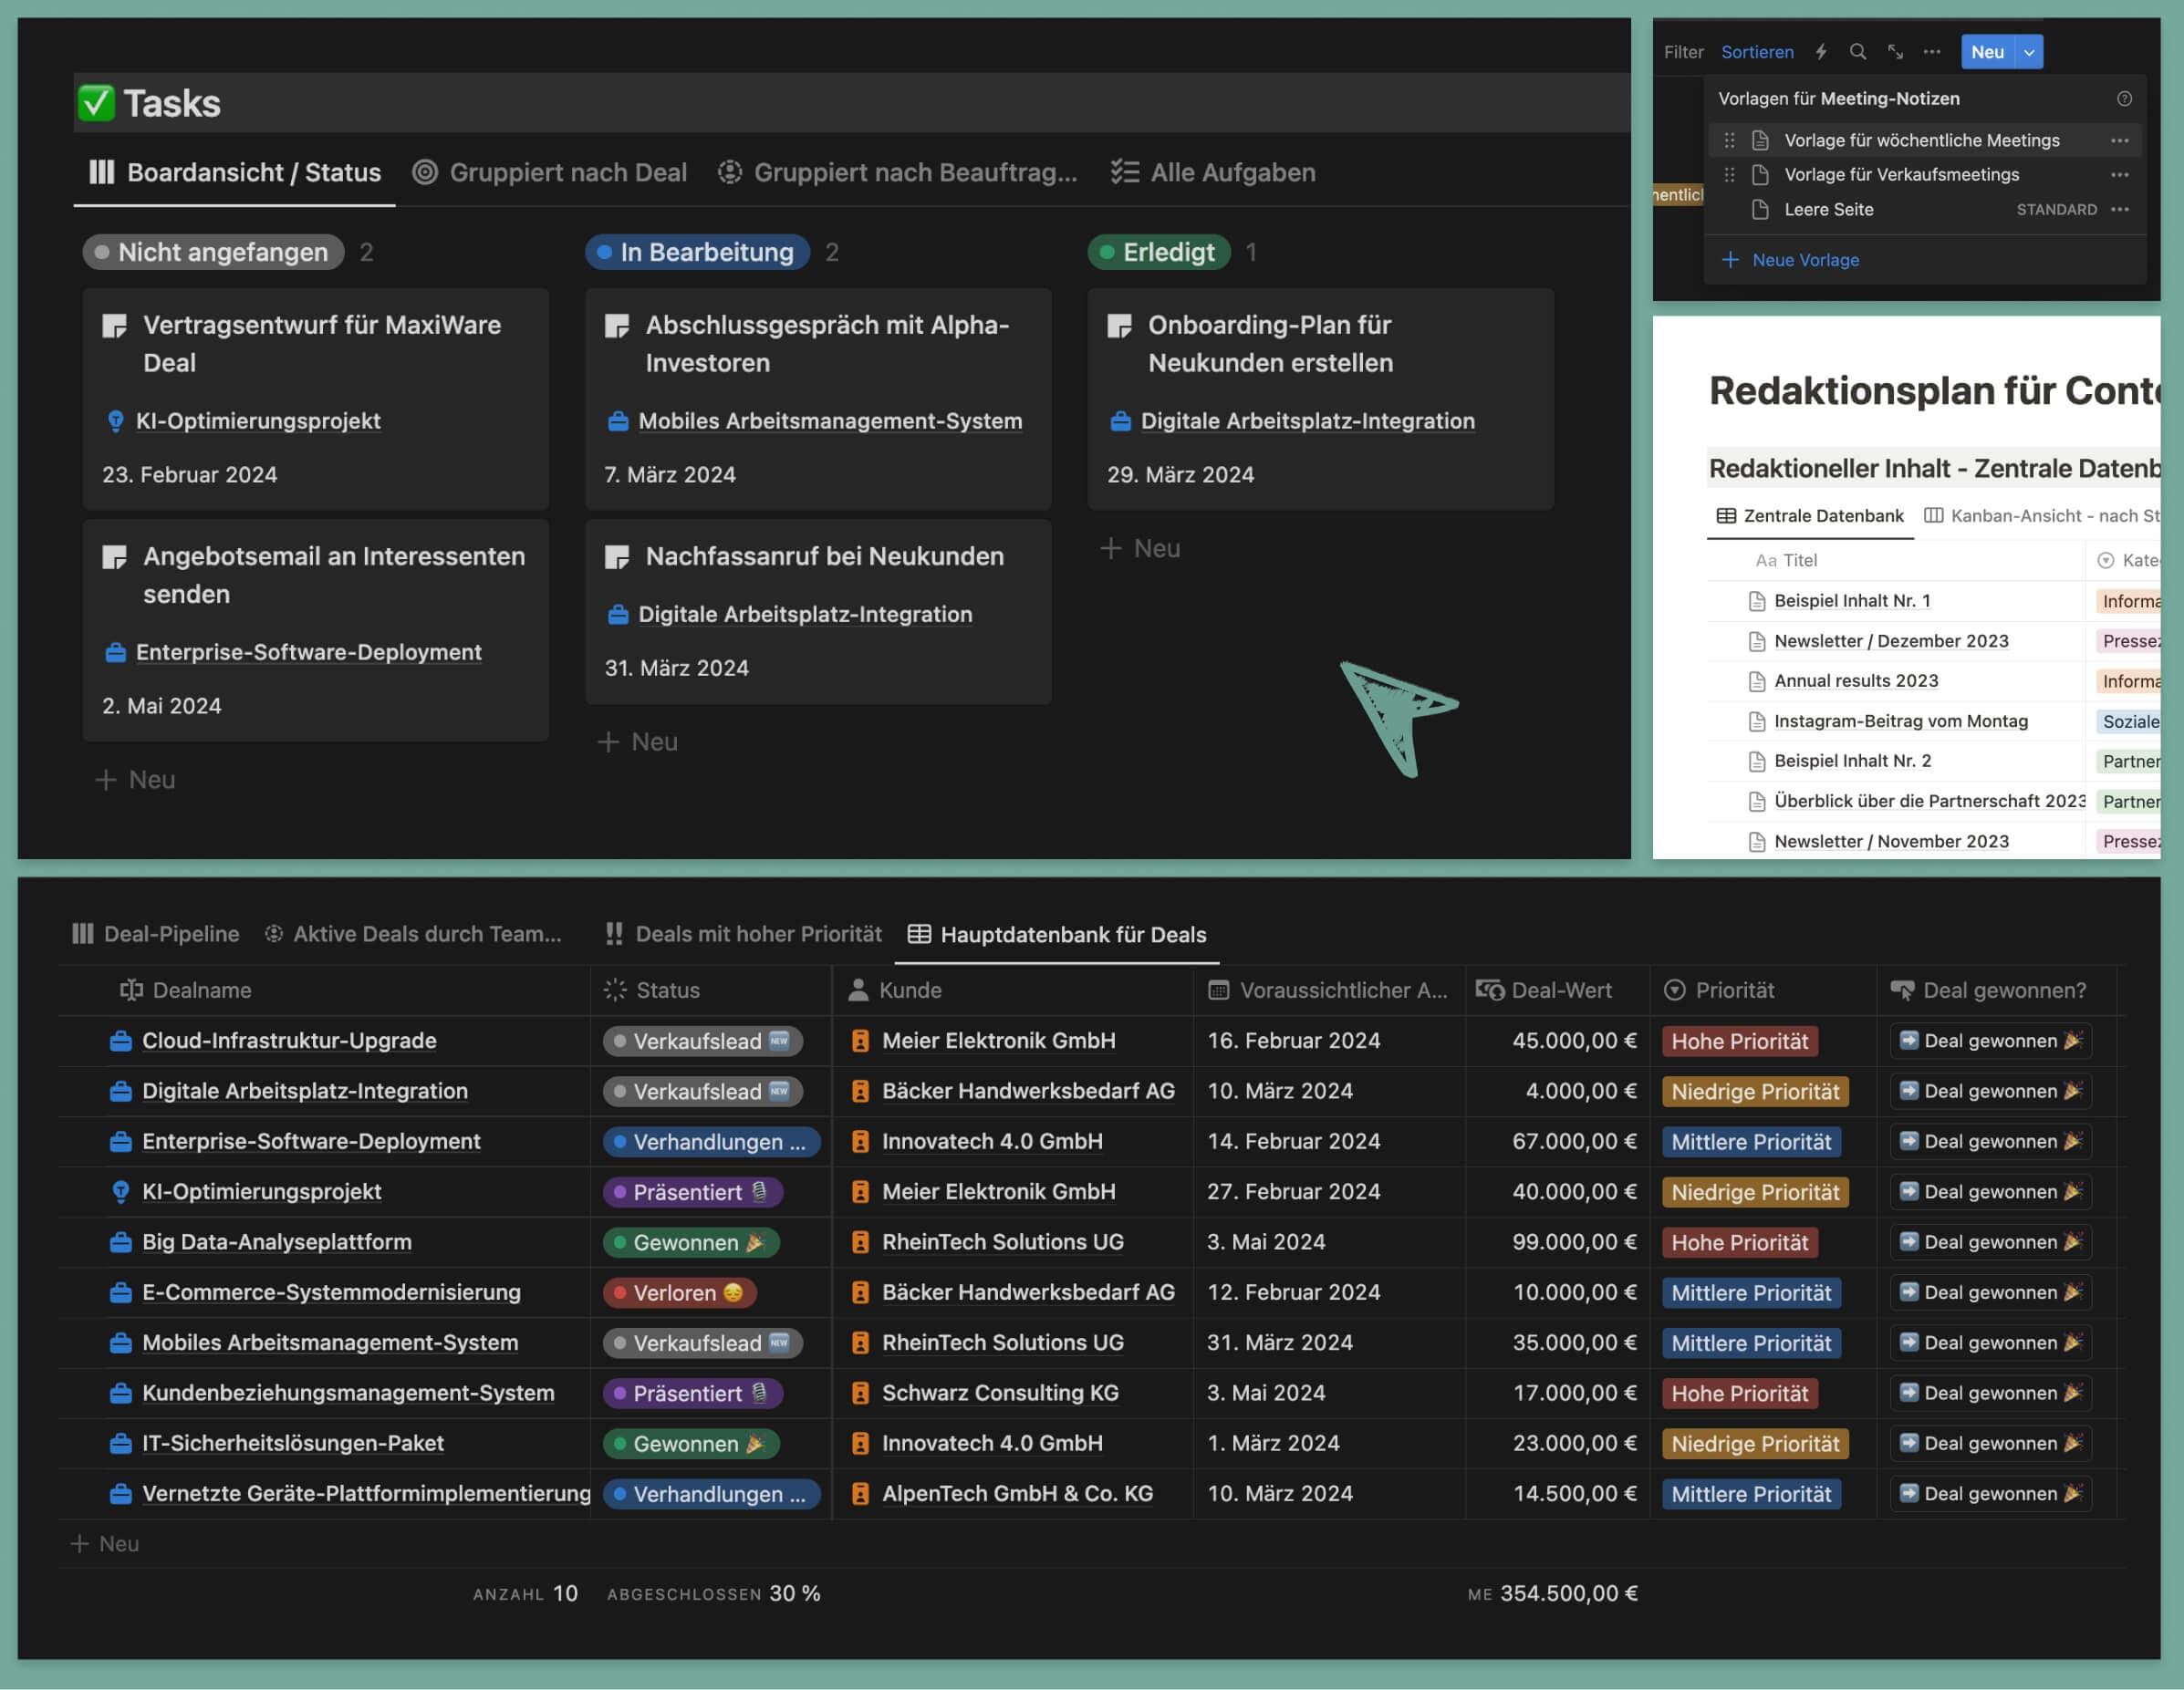Open help icon in Vorlagen panel
The height and width of the screenshot is (1690, 2184).
2124,99
